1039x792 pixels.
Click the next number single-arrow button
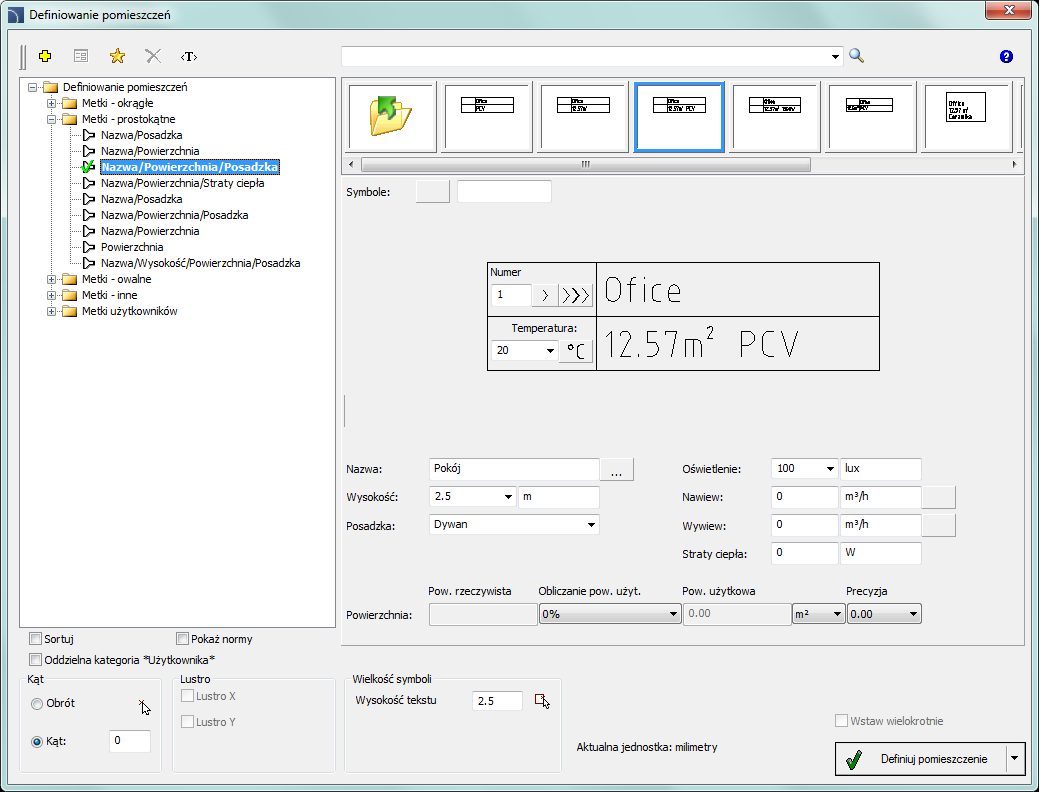tap(545, 296)
